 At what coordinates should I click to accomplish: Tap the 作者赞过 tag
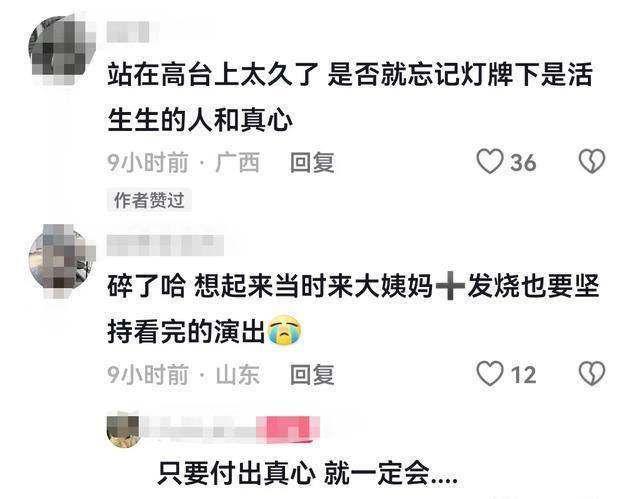click(x=149, y=200)
